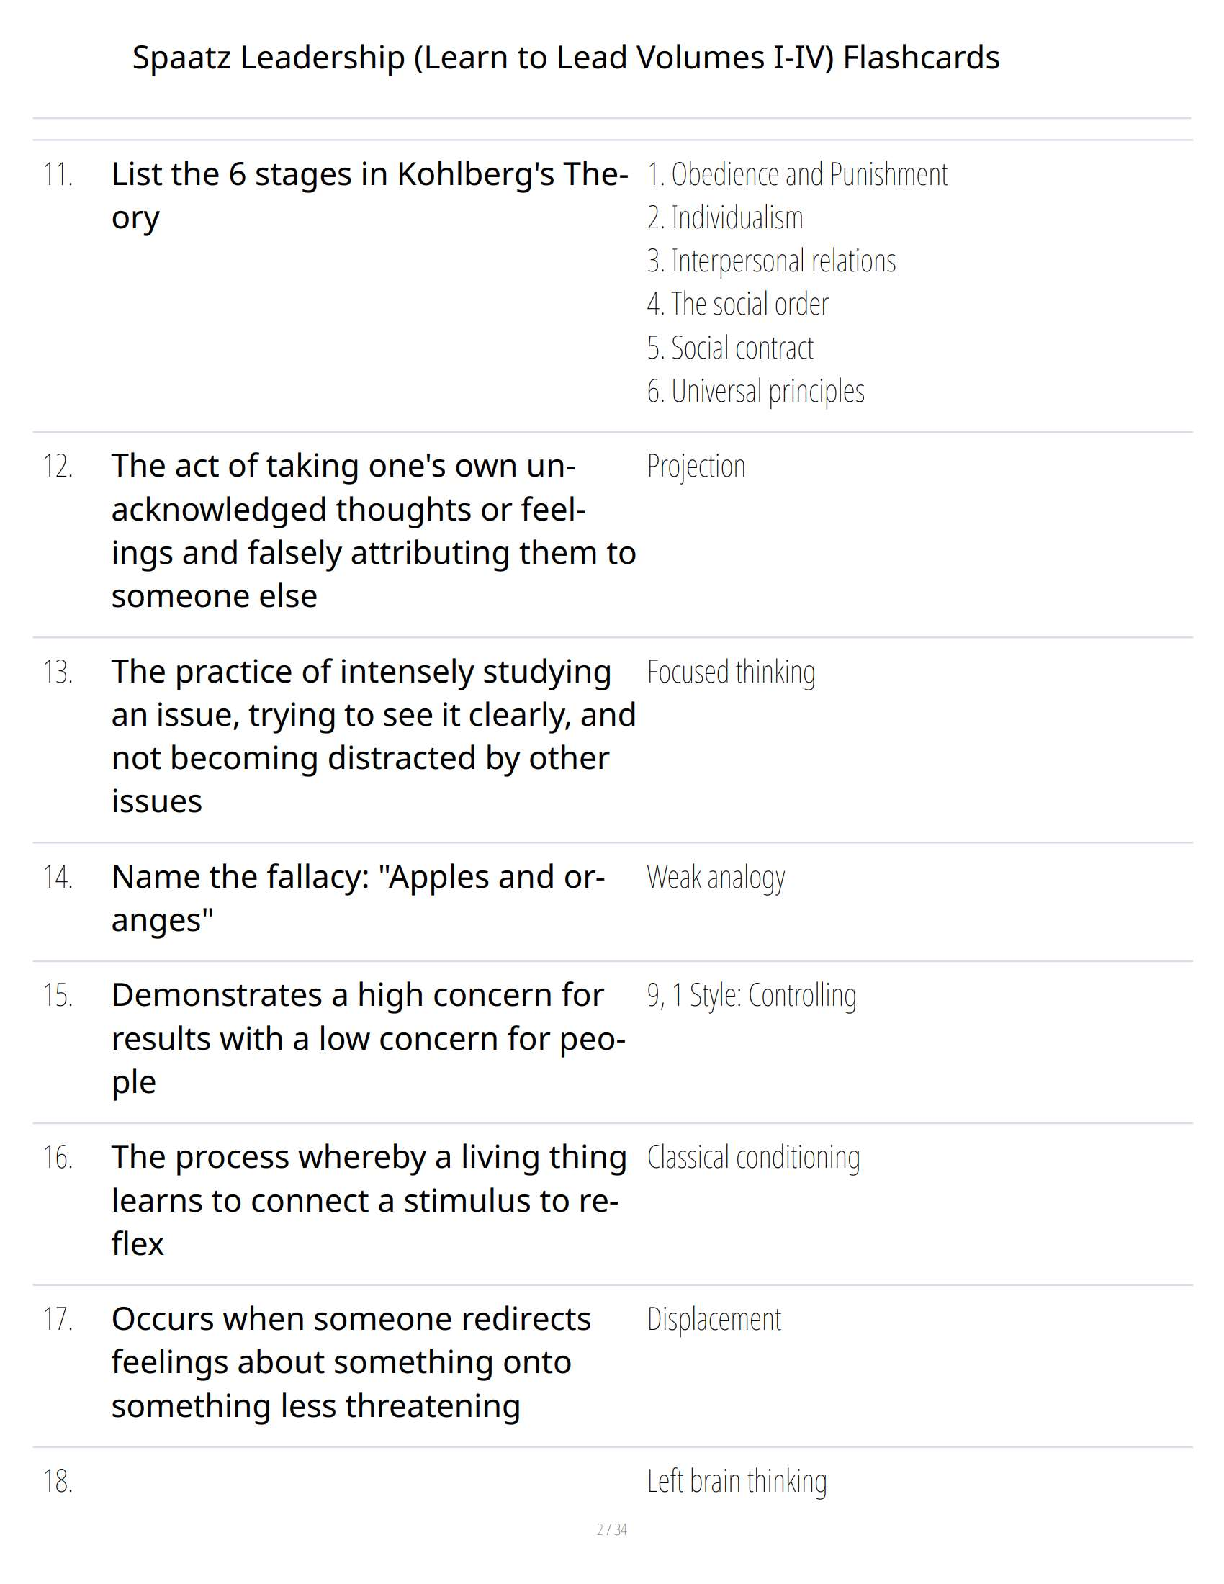
Task: Select the 'Left brain thinking' answer
Action: click(737, 1482)
